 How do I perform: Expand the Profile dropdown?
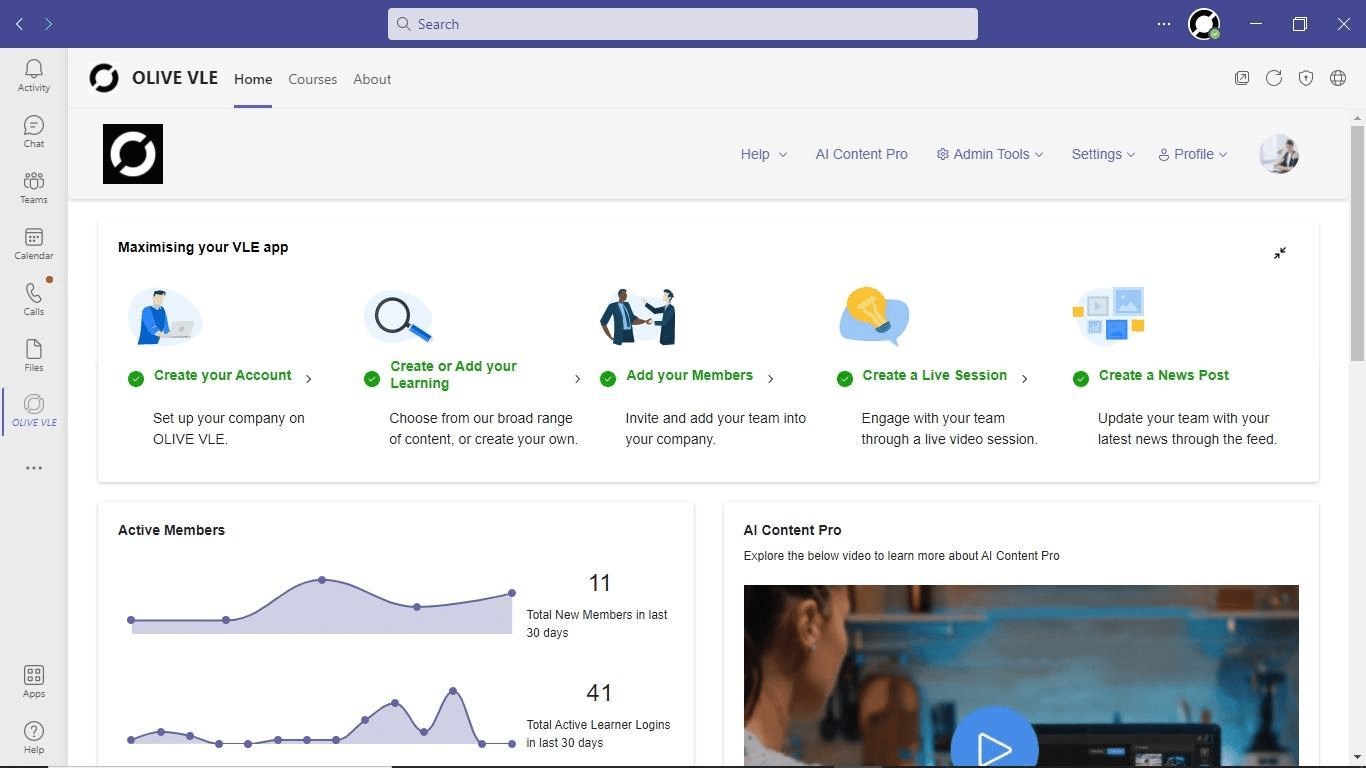coord(1193,154)
